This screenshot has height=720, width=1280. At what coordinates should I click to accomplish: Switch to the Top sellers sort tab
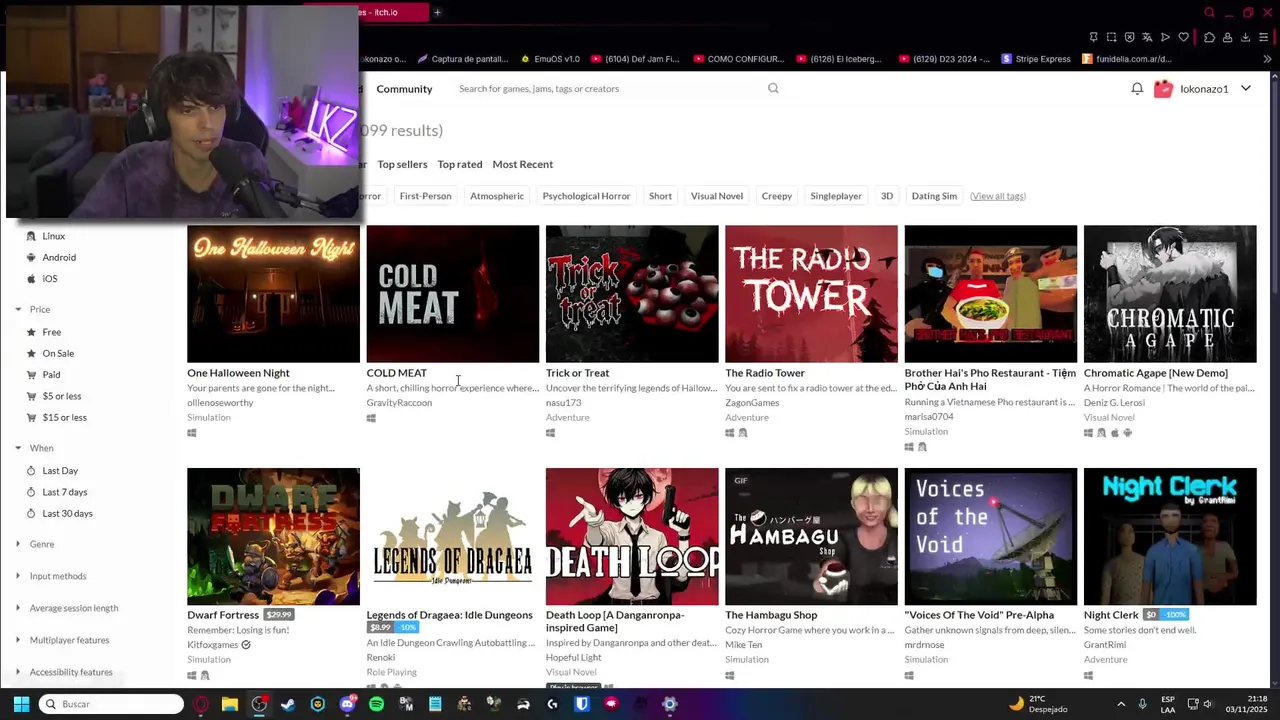point(402,164)
